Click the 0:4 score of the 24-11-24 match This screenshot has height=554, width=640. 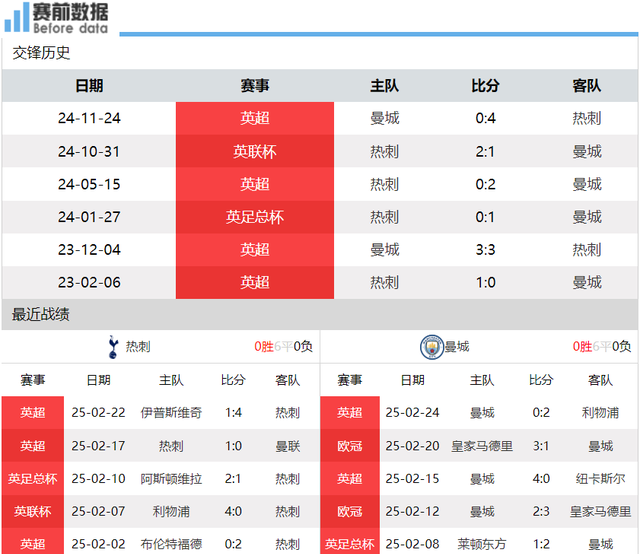(x=485, y=118)
